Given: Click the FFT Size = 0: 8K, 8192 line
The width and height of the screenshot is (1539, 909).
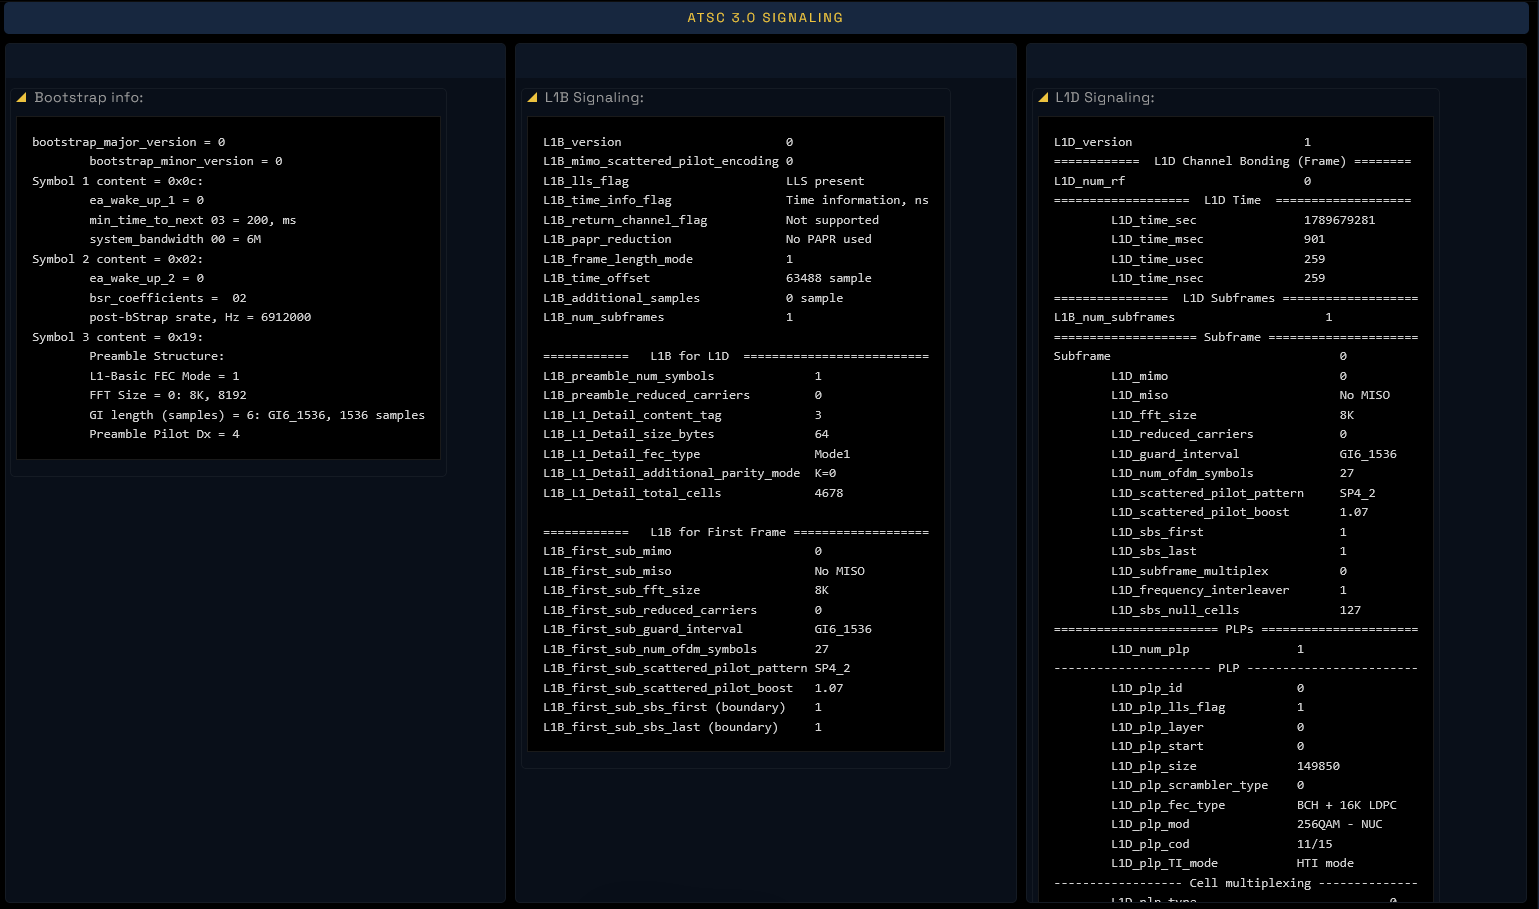Looking at the screenshot, I should tap(168, 395).
